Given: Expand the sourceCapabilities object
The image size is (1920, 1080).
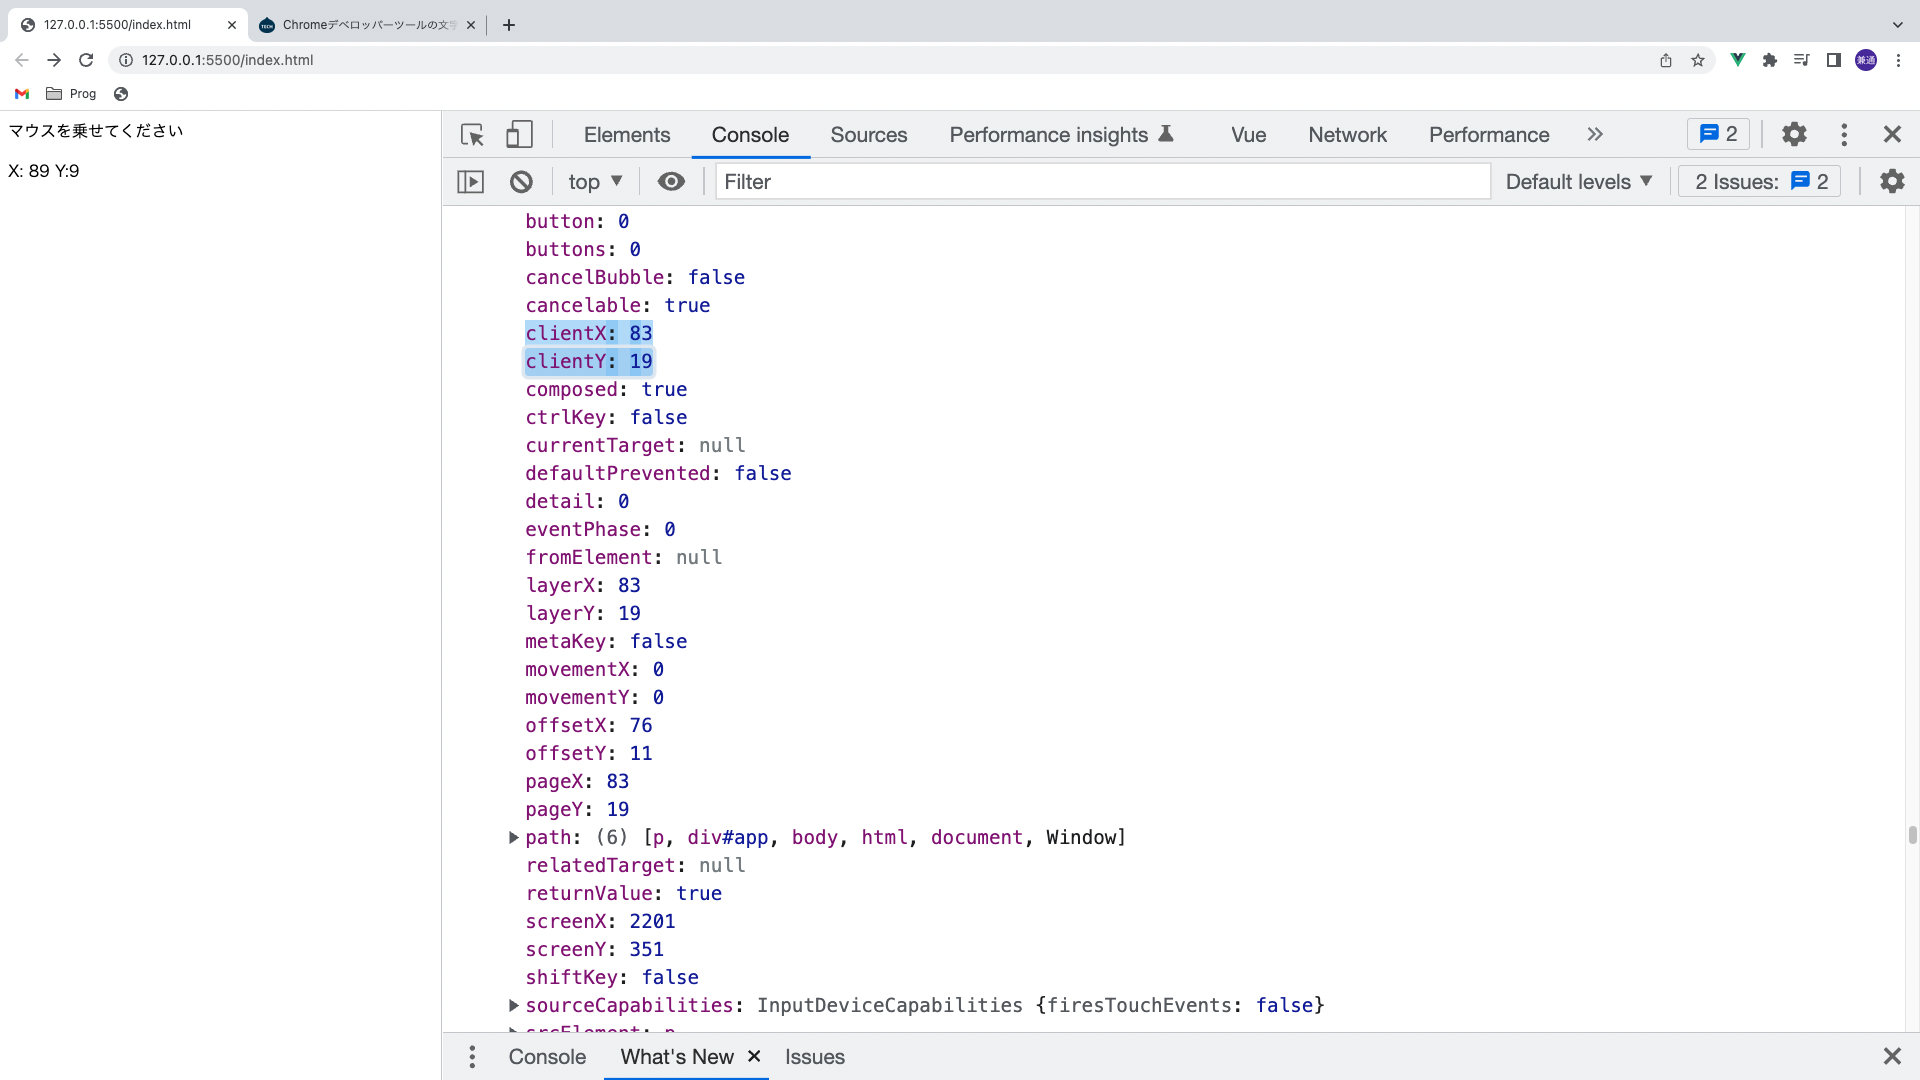Looking at the screenshot, I should click(513, 1006).
